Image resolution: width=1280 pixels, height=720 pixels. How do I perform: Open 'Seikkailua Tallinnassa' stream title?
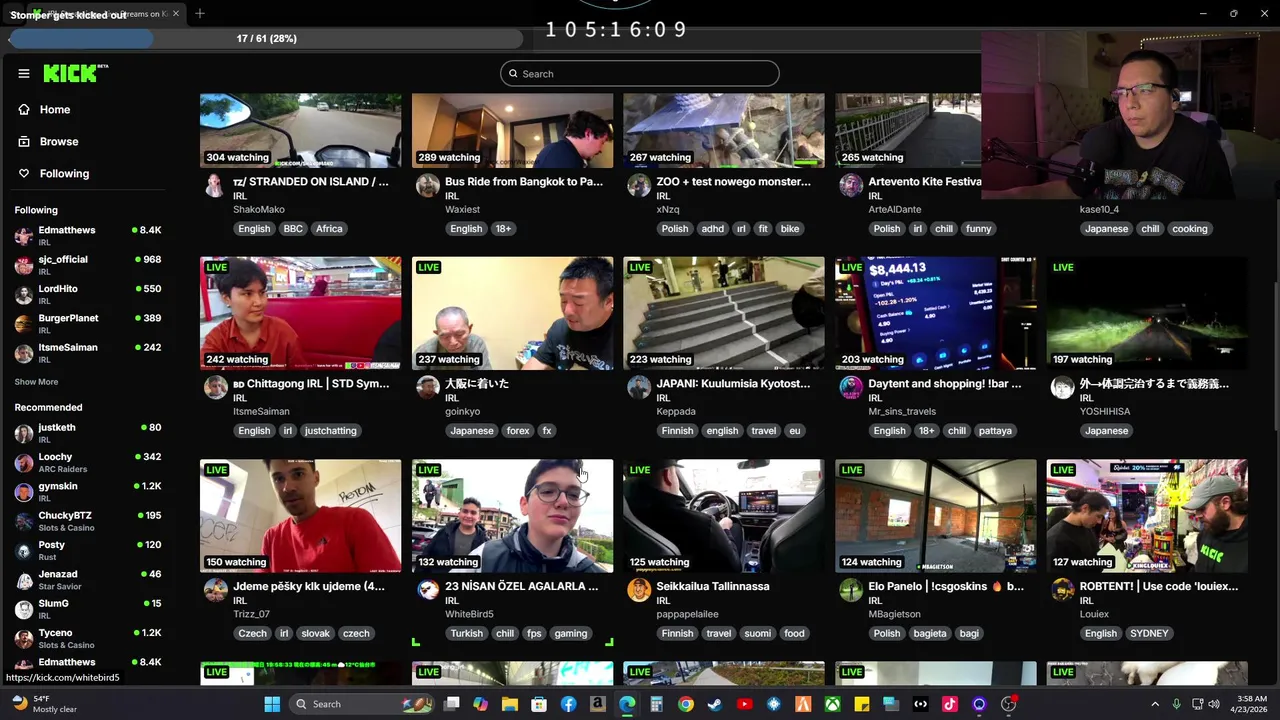[713, 586]
